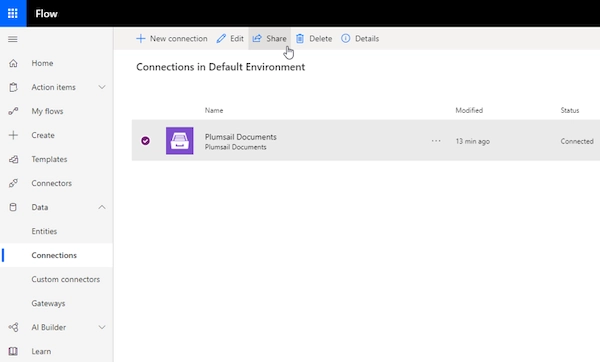Expand the Action items chevron
The image size is (600, 362).
click(x=102, y=87)
